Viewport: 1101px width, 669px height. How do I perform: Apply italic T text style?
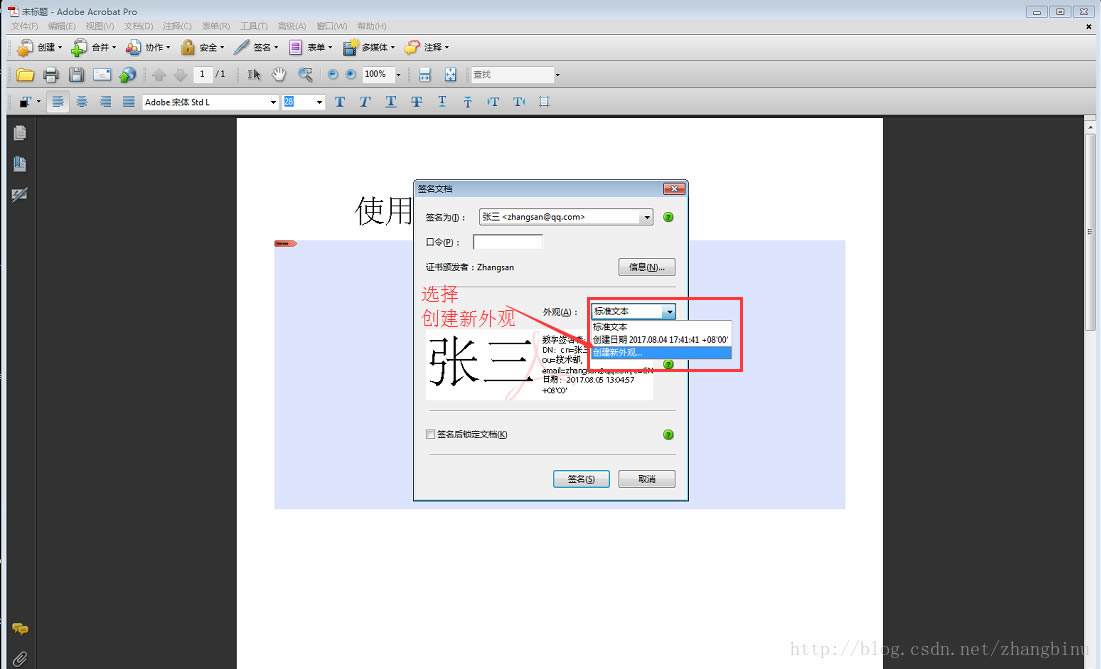click(365, 102)
